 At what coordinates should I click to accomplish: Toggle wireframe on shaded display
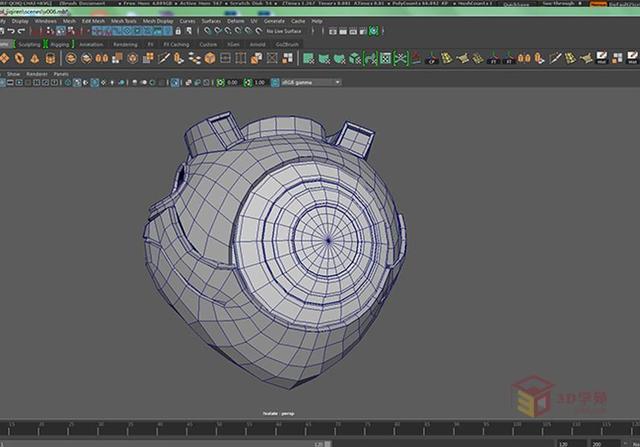click(x=95, y=82)
